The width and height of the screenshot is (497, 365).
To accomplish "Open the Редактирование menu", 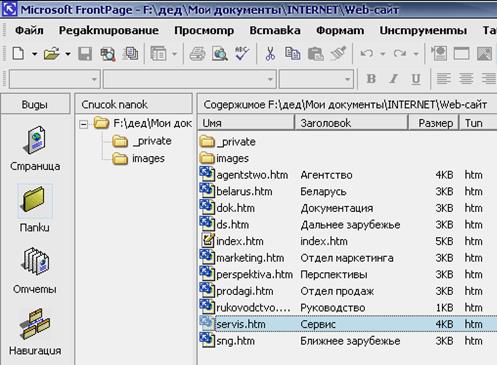I will click(109, 31).
